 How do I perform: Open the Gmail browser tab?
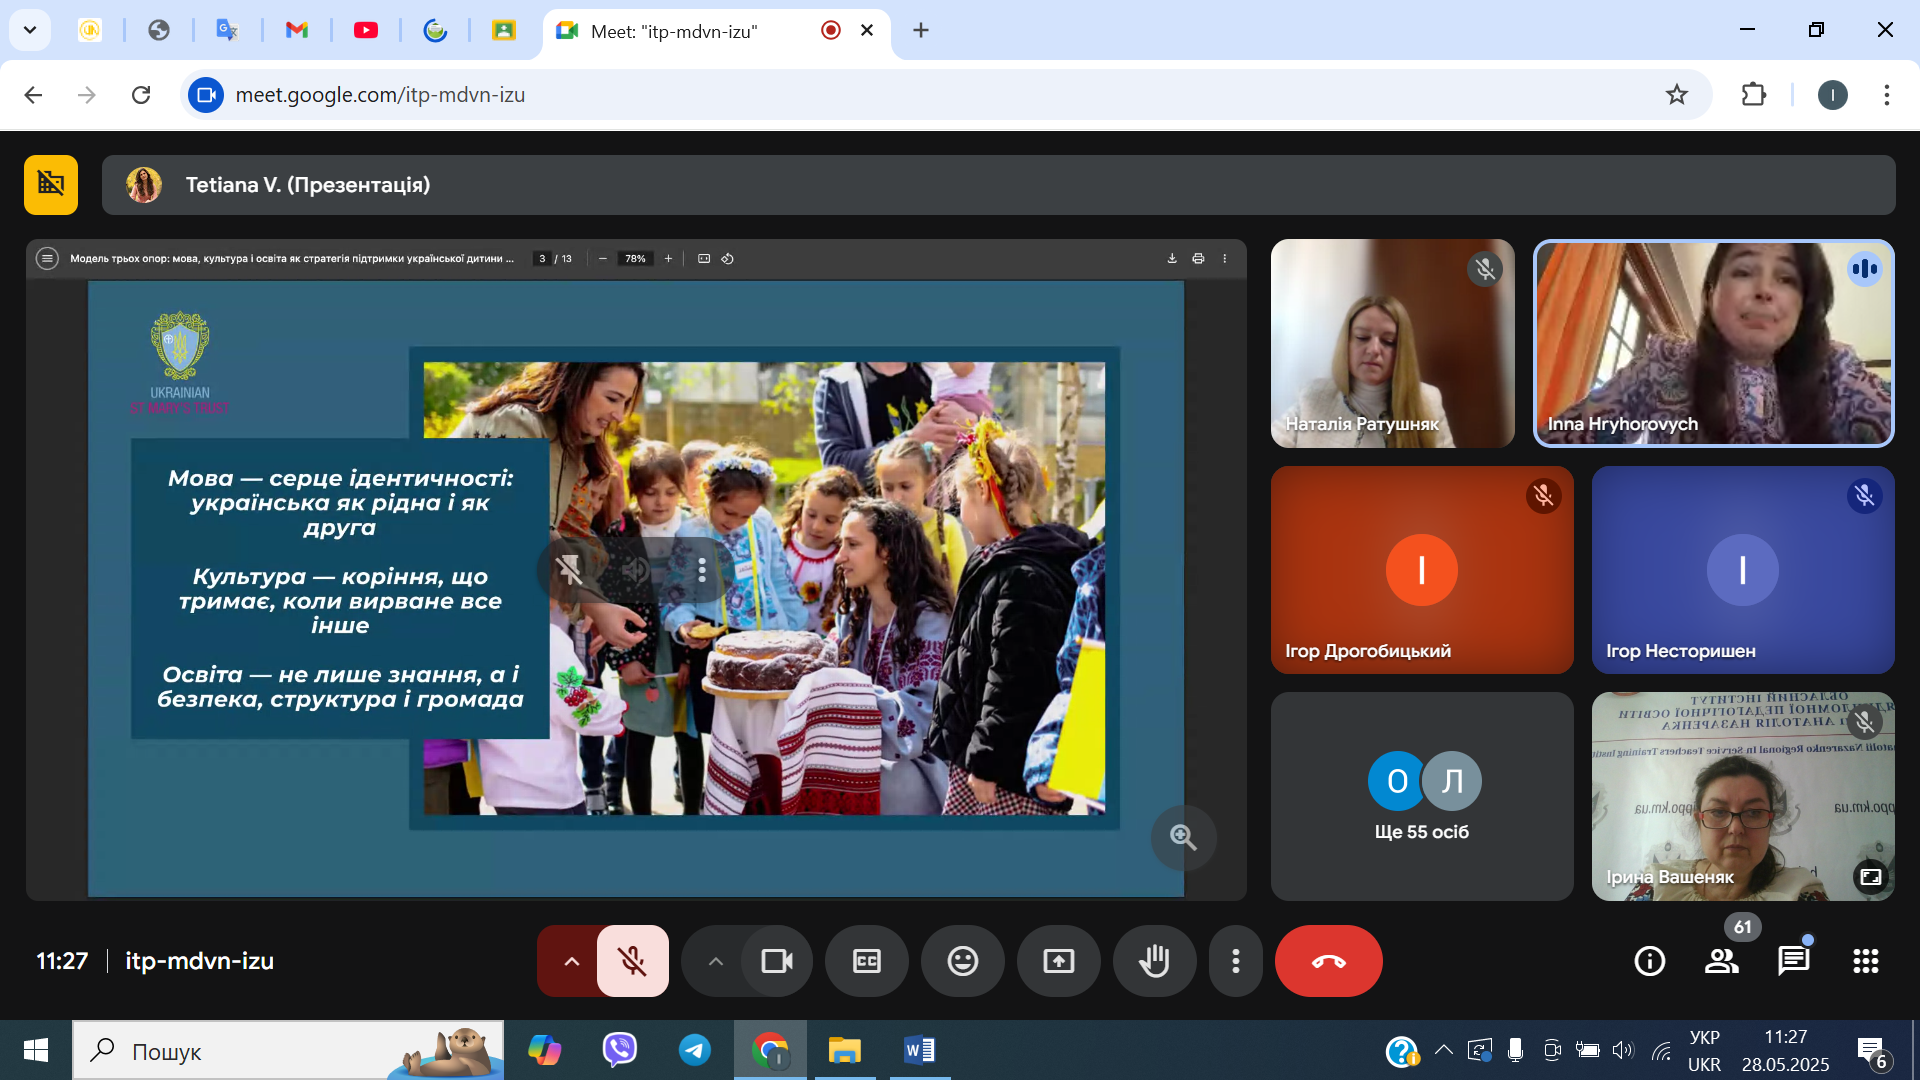coord(296,30)
